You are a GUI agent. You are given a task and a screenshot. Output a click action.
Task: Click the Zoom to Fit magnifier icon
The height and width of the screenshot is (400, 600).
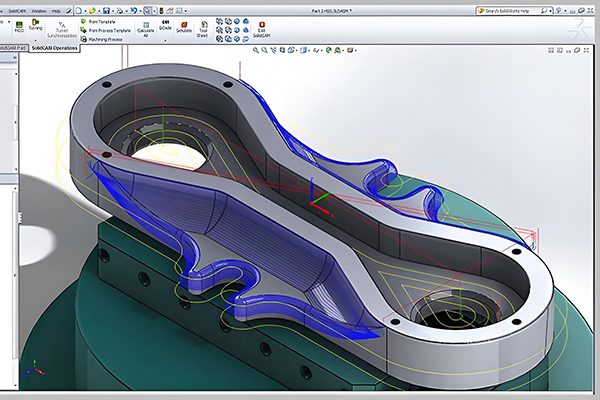coord(256,50)
